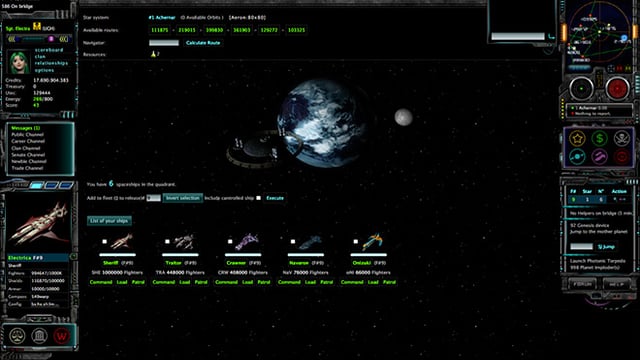Select Newbie Channel

[x=29, y=161]
